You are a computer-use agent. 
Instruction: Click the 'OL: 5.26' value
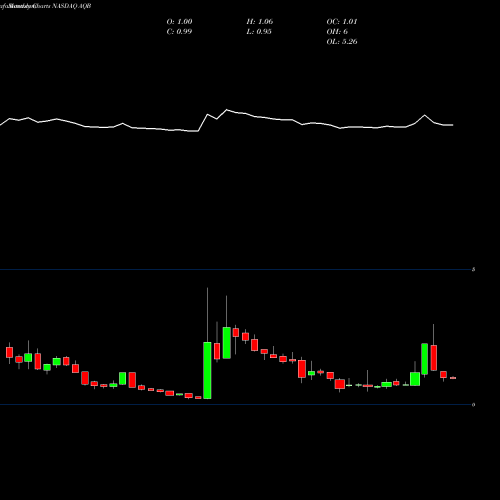(x=342, y=42)
